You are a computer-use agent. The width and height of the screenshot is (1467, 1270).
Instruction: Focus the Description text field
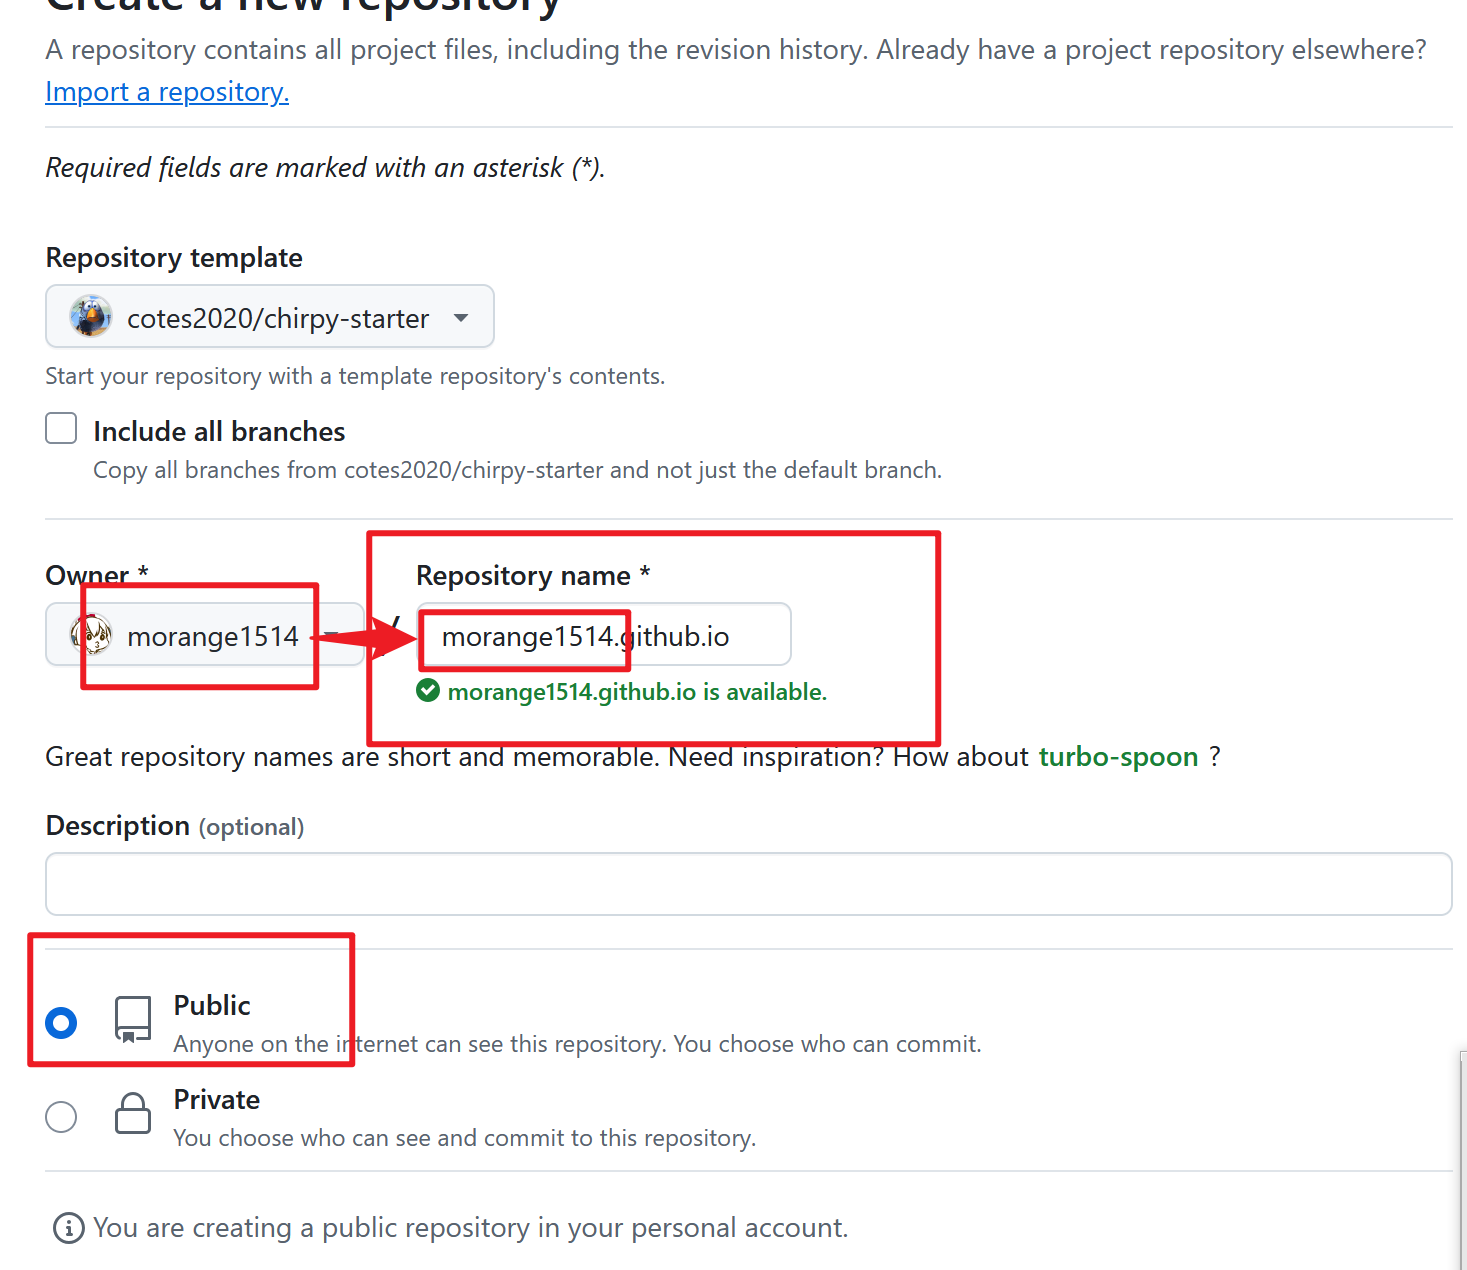pyautogui.click(x=748, y=884)
